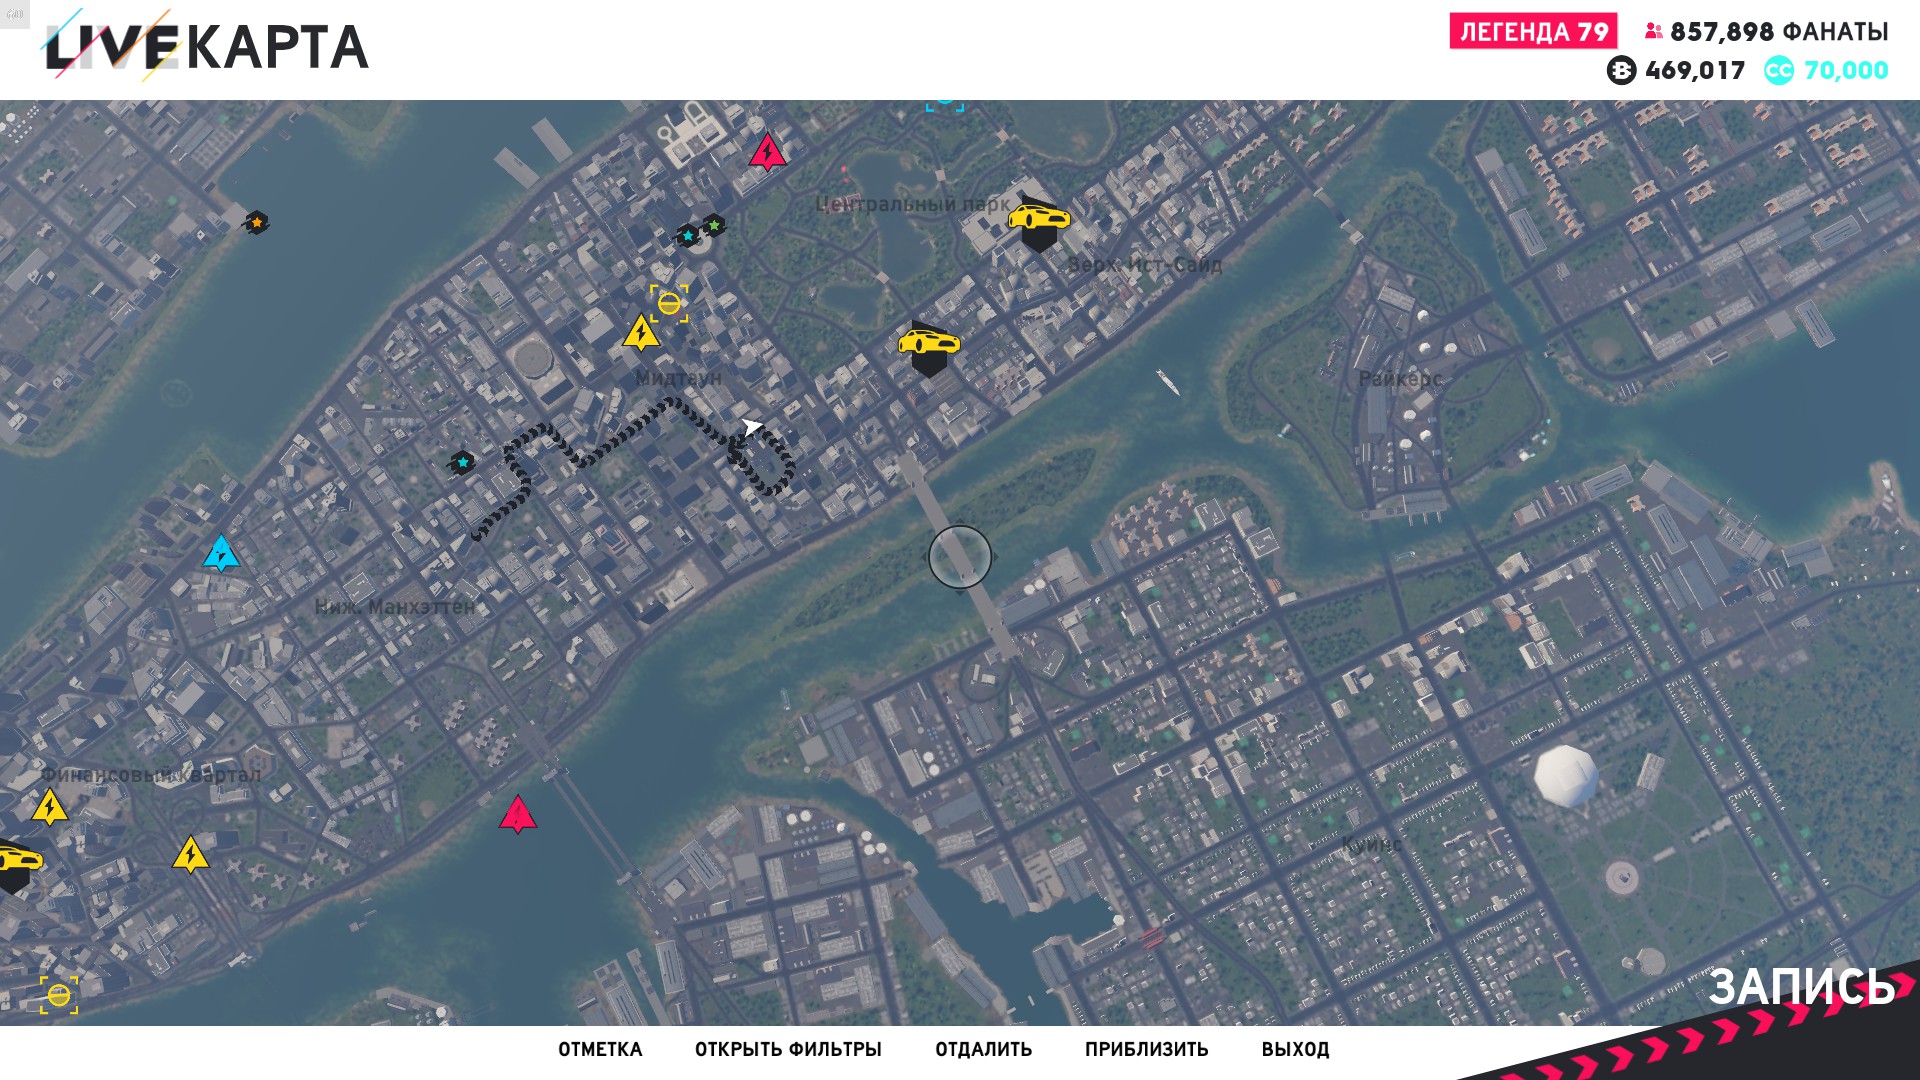Click the Финансовый квартал district label
This screenshot has height=1080, width=1920.
(151, 775)
